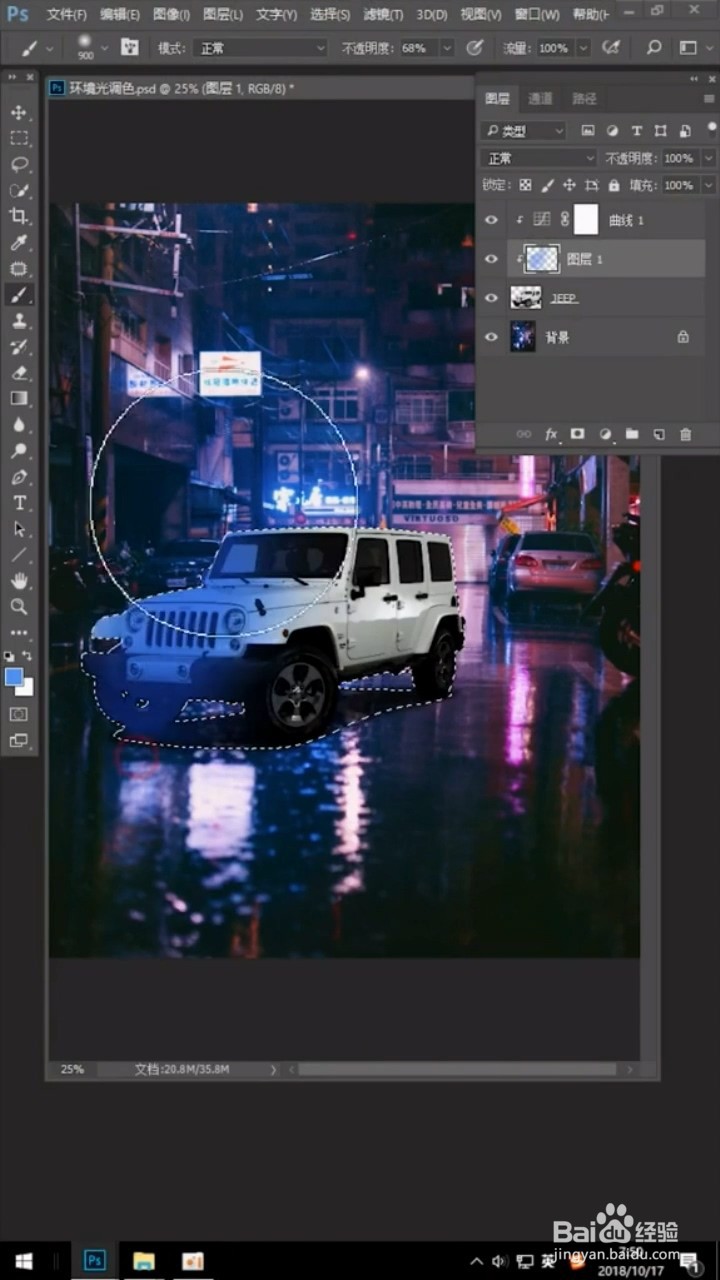Add a layer style with fx
720x1280 pixels.
551,434
